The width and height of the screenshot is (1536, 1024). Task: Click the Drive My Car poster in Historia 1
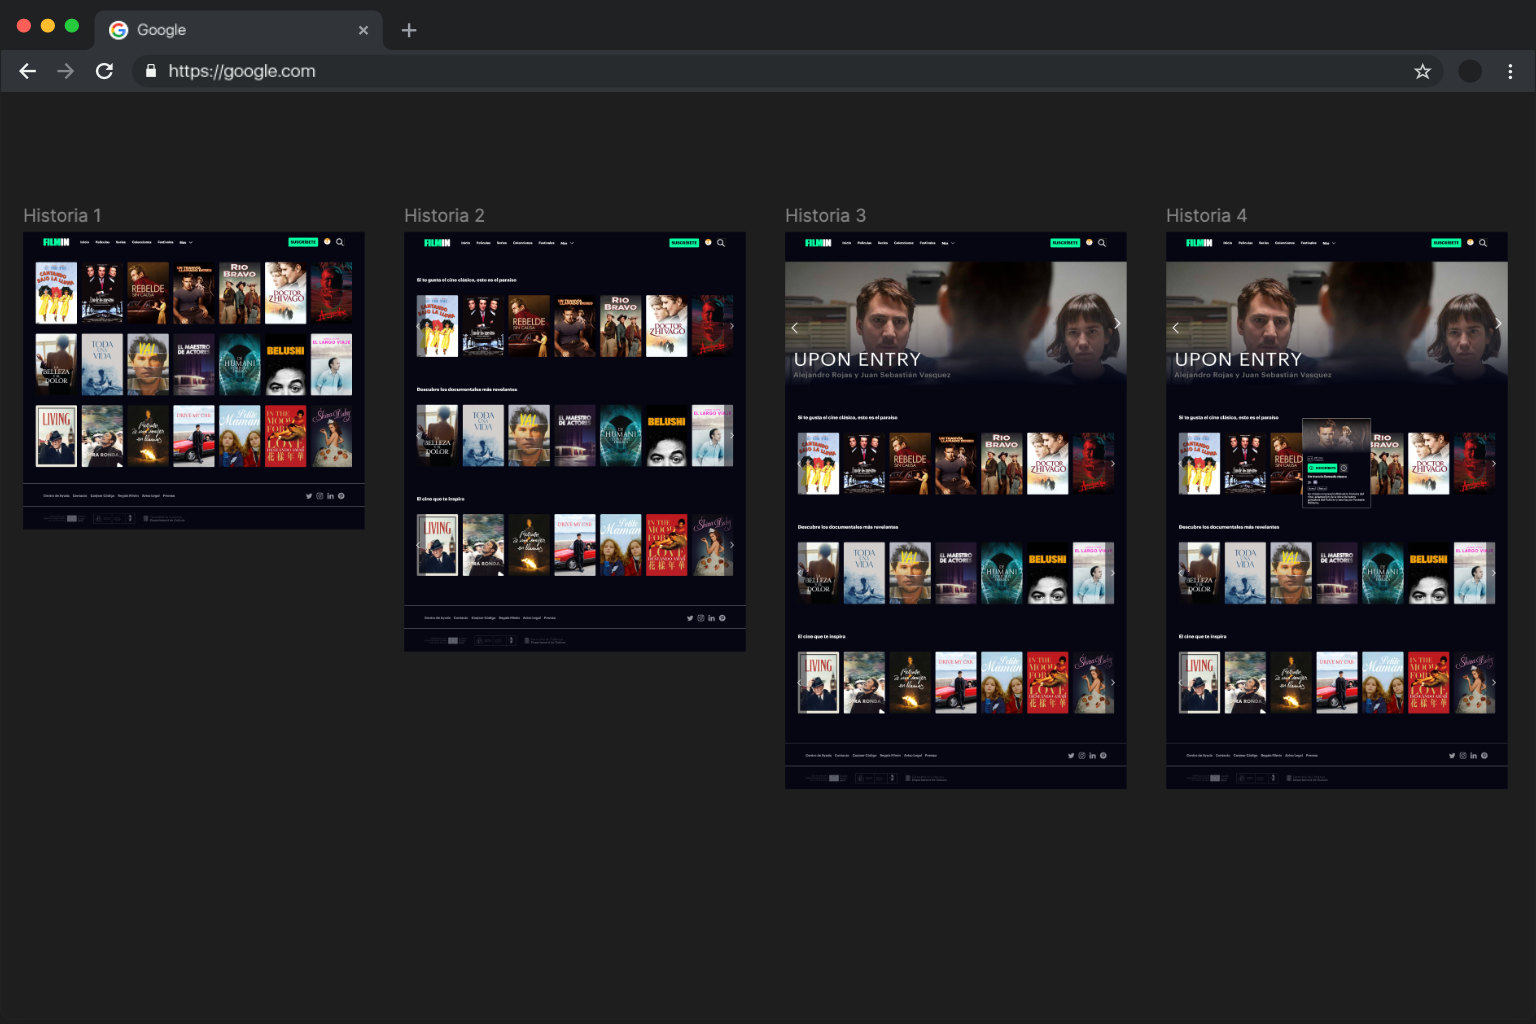coord(194,436)
